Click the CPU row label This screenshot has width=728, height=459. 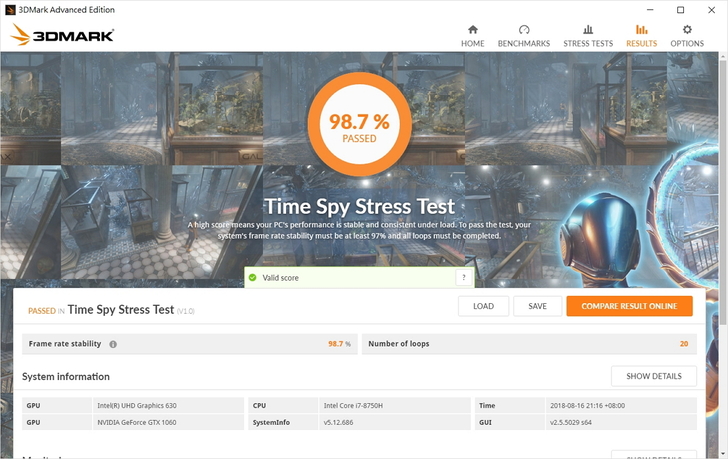click(260, 406)
